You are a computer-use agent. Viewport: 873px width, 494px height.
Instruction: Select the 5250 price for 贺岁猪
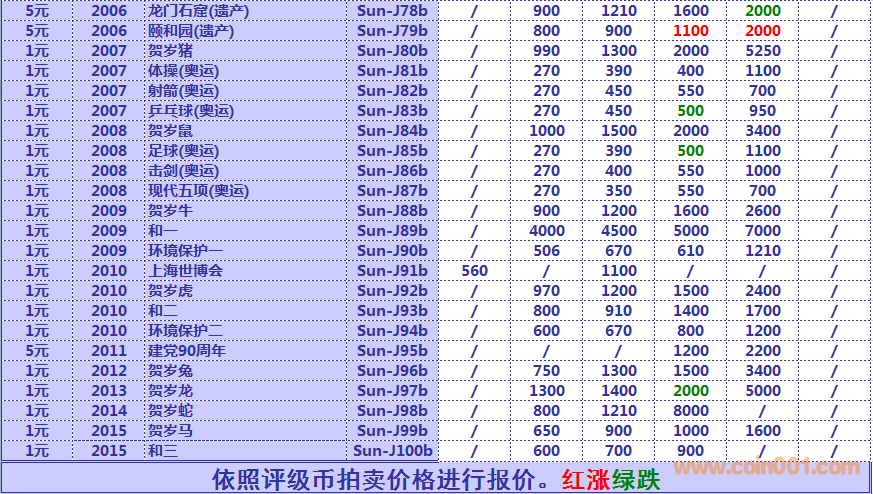pos(763,51)
